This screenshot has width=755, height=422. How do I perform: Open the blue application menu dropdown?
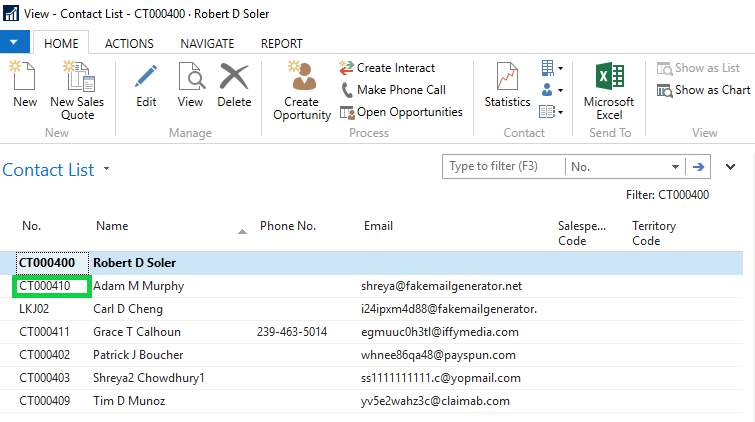point(14,42)
